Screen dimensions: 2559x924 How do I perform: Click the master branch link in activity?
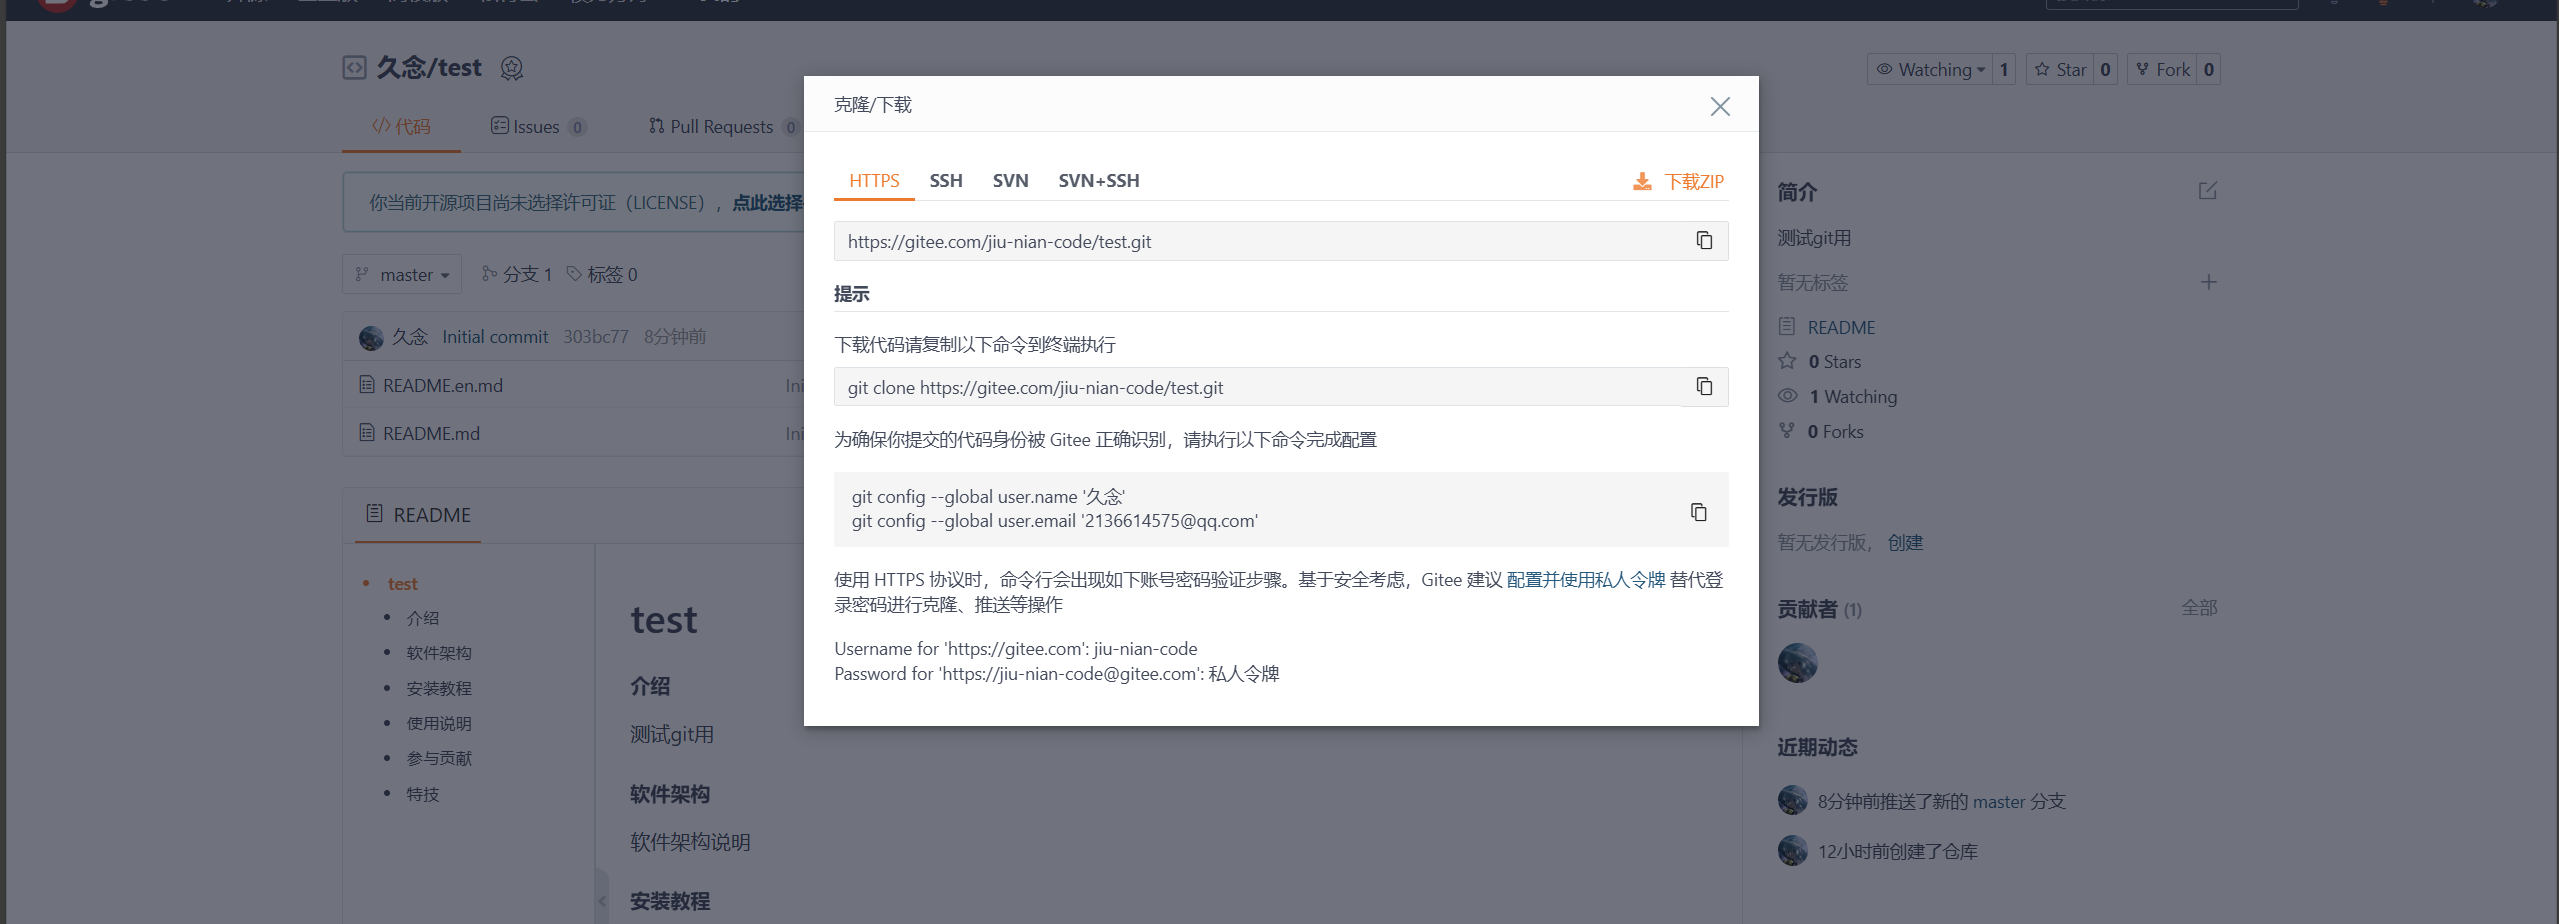coord(1998,801)
